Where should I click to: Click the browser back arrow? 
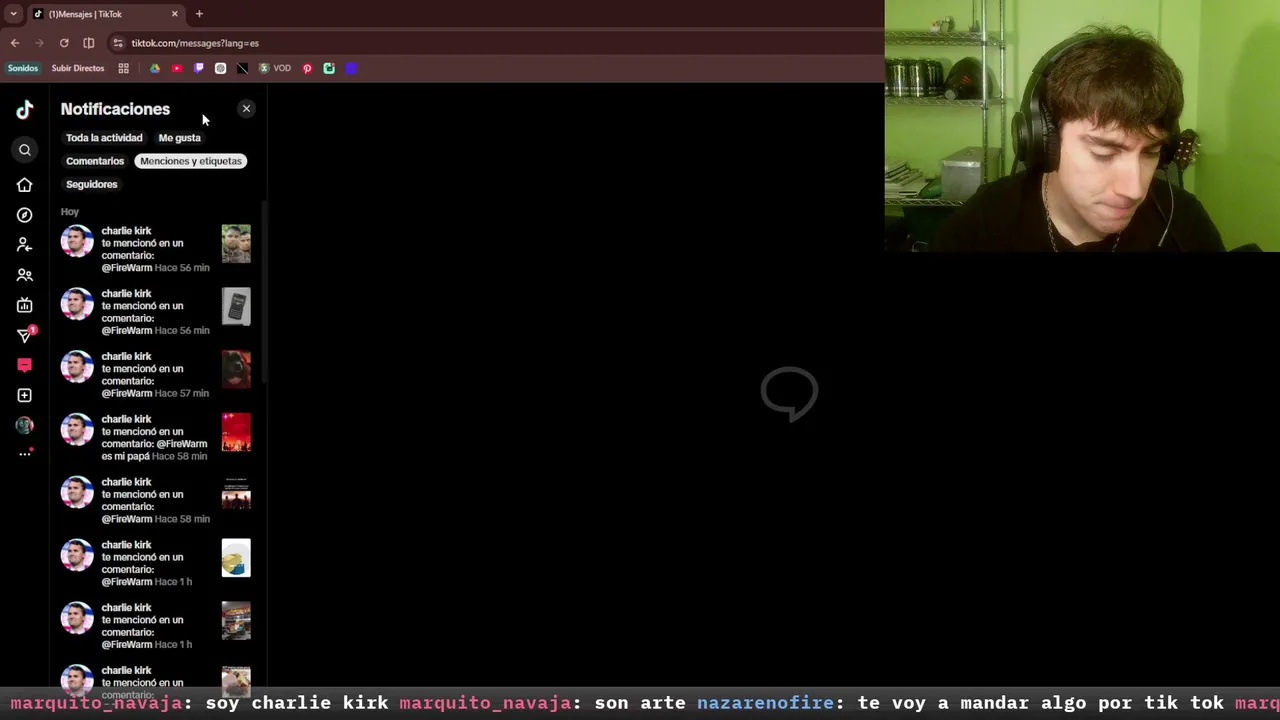point(15,43)
